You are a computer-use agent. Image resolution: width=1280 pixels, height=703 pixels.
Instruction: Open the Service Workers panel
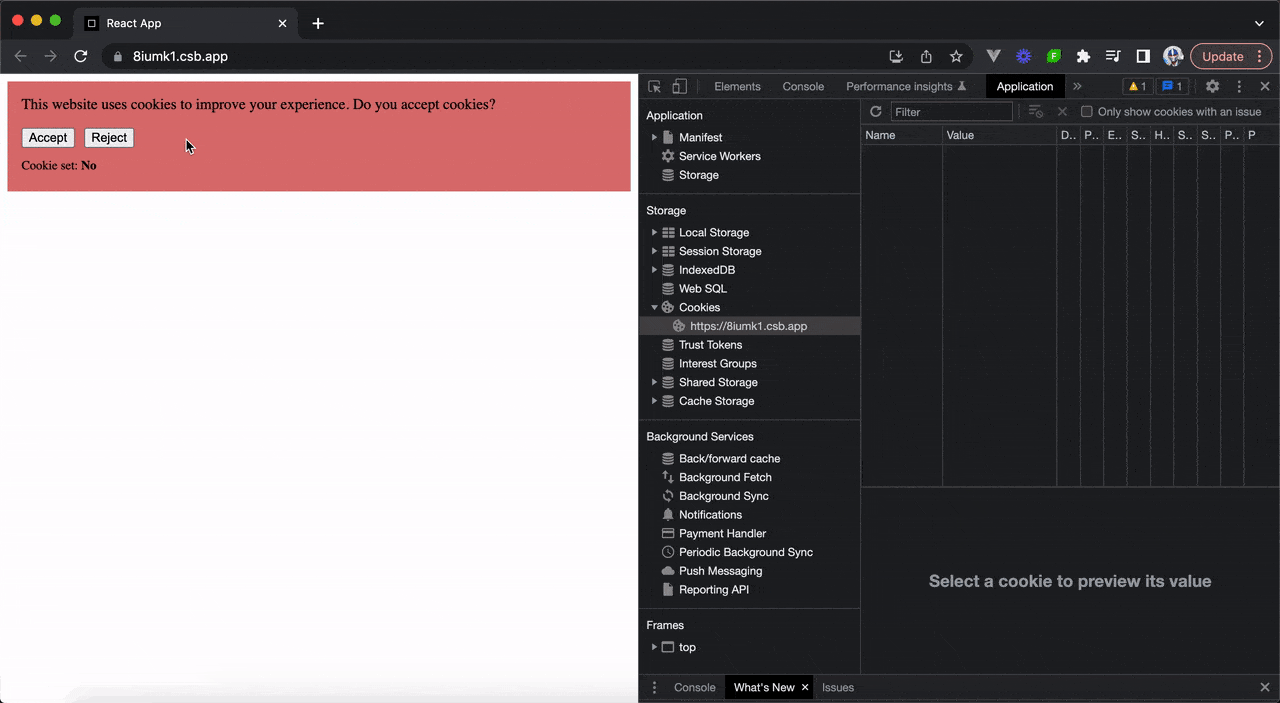(x=719, y=156)
